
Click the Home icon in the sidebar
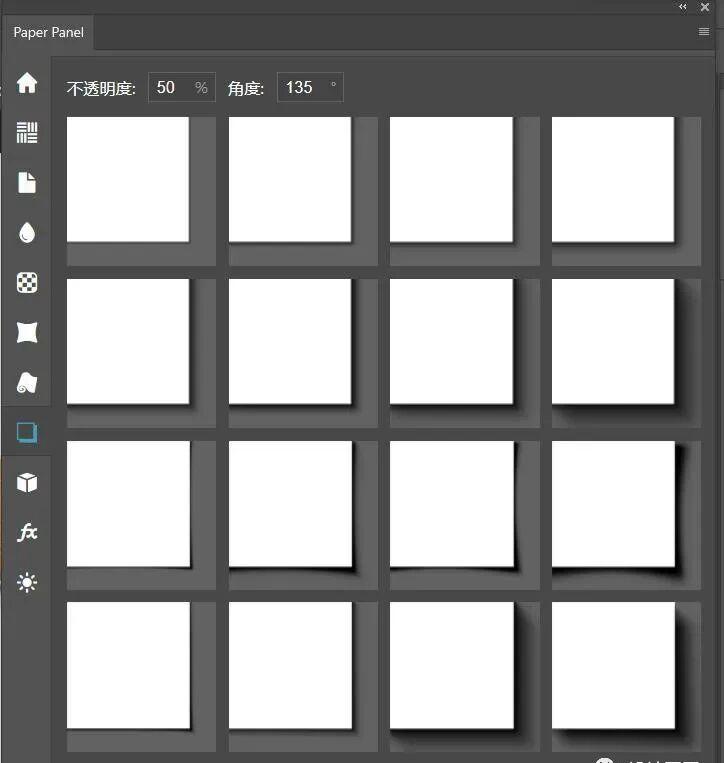(x=27, y=83)
